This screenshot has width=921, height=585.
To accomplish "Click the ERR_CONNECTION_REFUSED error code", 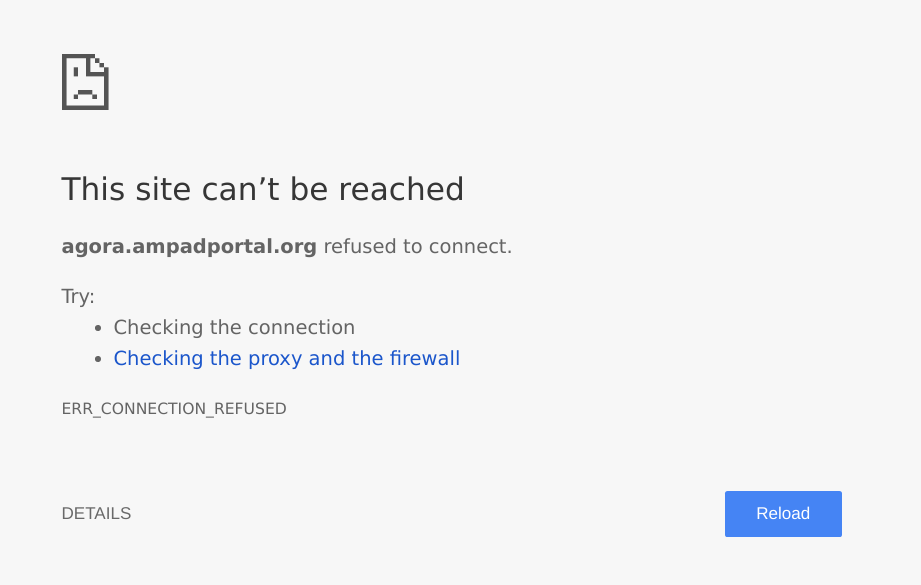I will coord(174,408).
